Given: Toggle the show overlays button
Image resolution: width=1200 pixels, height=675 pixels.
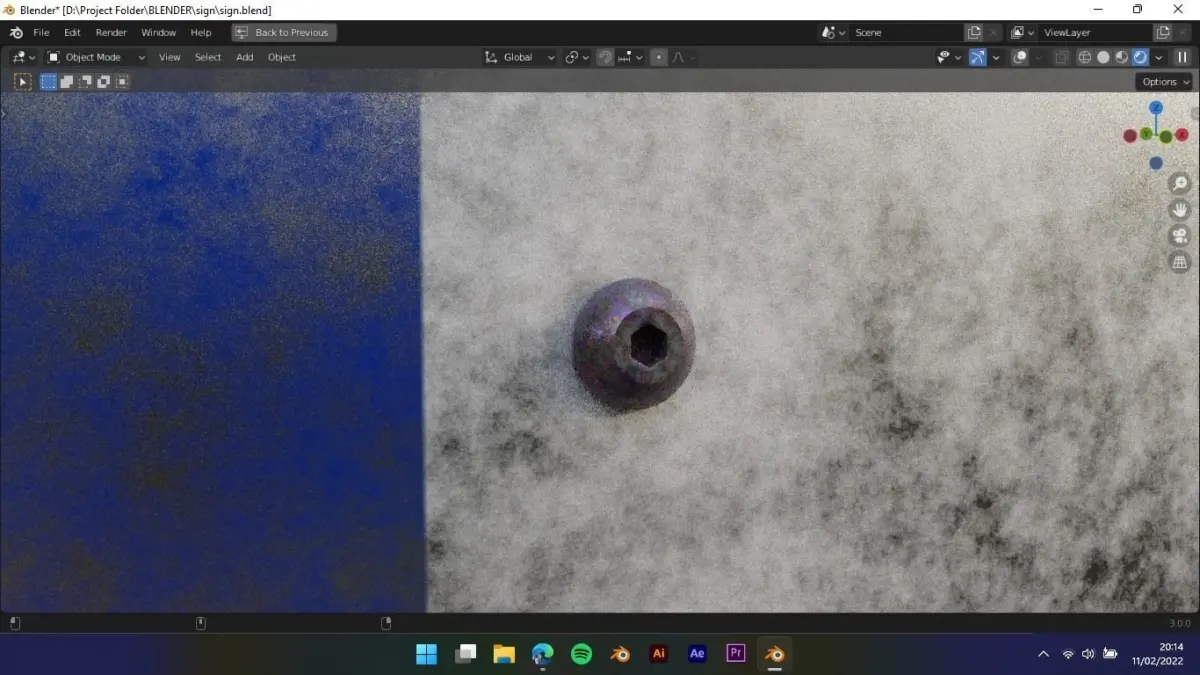Looking at the screenshot, I should [x=1019, y=57].
